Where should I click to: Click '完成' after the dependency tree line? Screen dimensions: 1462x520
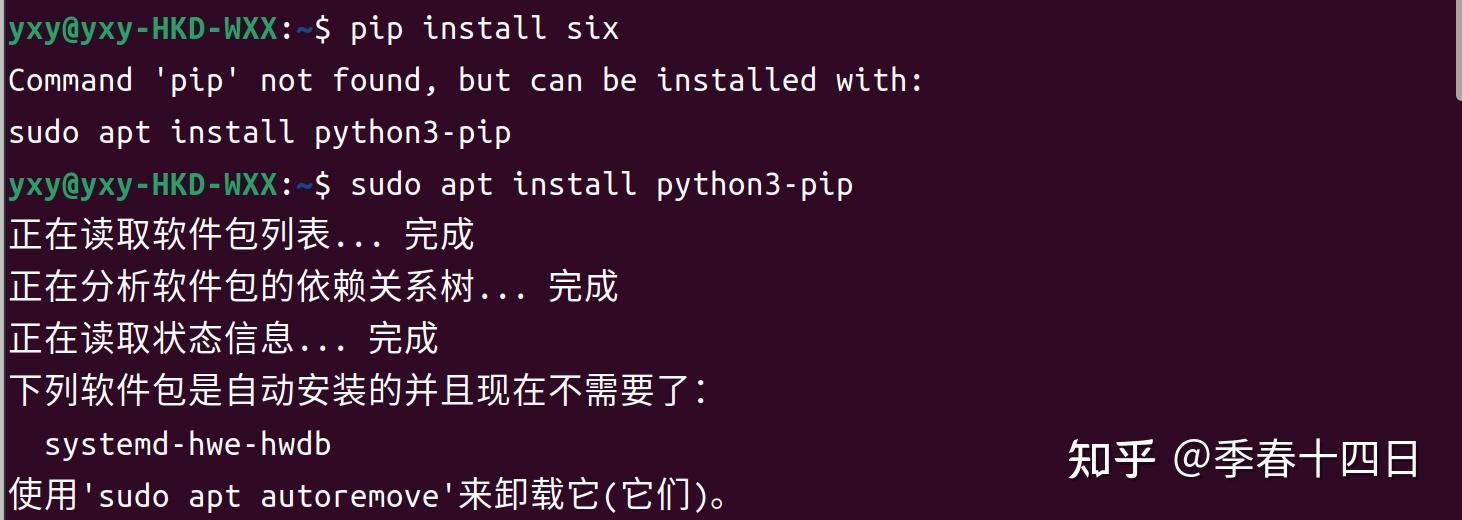pyautogui.click(x=583, y=288)
